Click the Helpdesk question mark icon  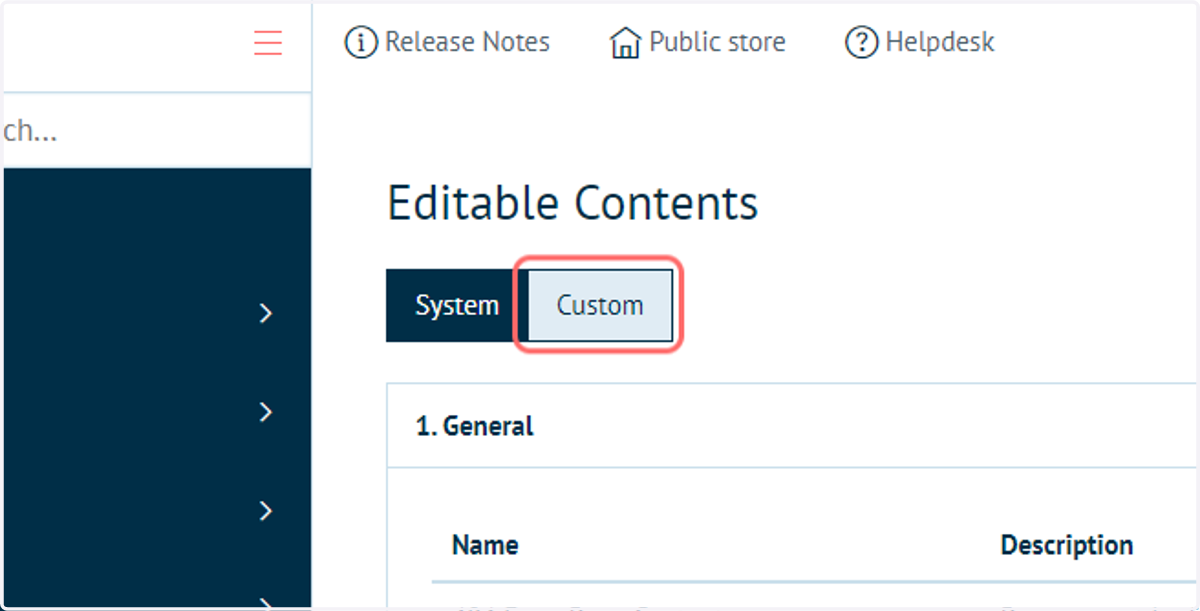861,43
